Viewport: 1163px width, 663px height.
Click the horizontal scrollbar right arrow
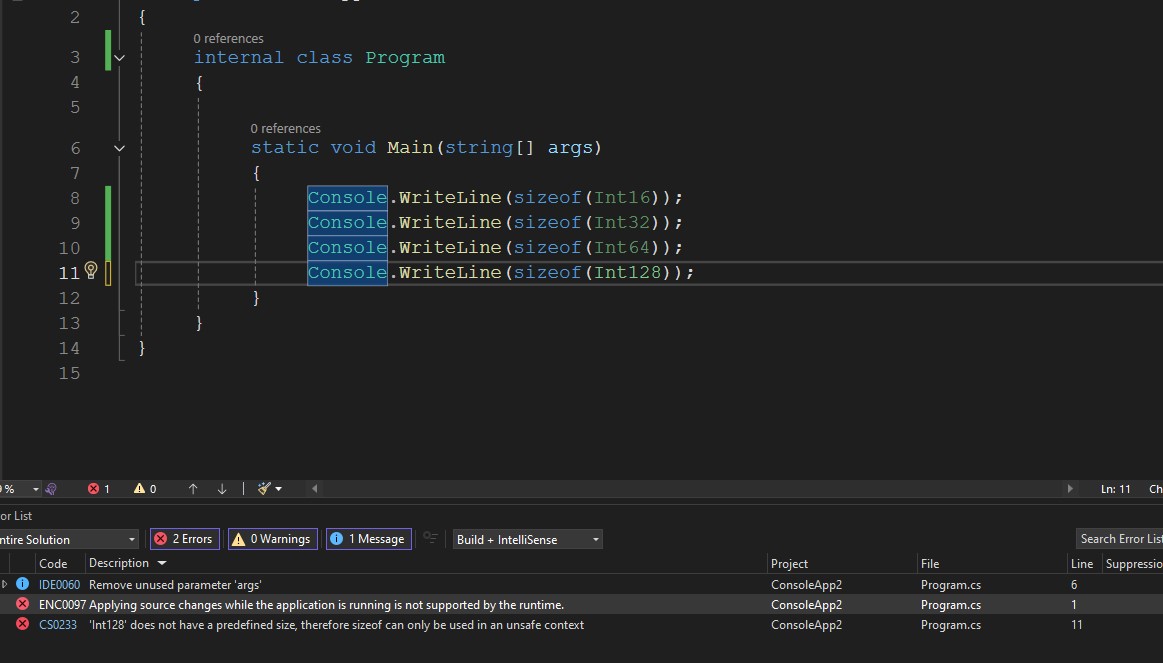[x=1070, y=489]
